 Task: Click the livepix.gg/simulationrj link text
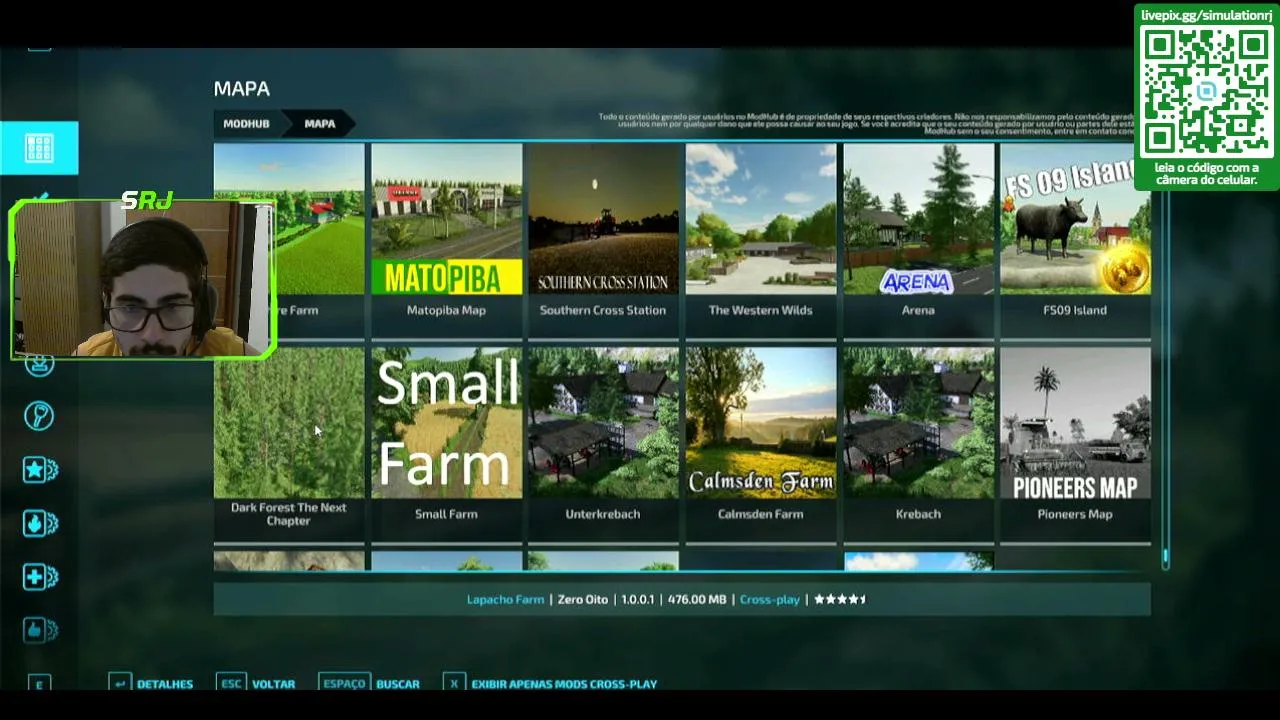click(1206, 15)
